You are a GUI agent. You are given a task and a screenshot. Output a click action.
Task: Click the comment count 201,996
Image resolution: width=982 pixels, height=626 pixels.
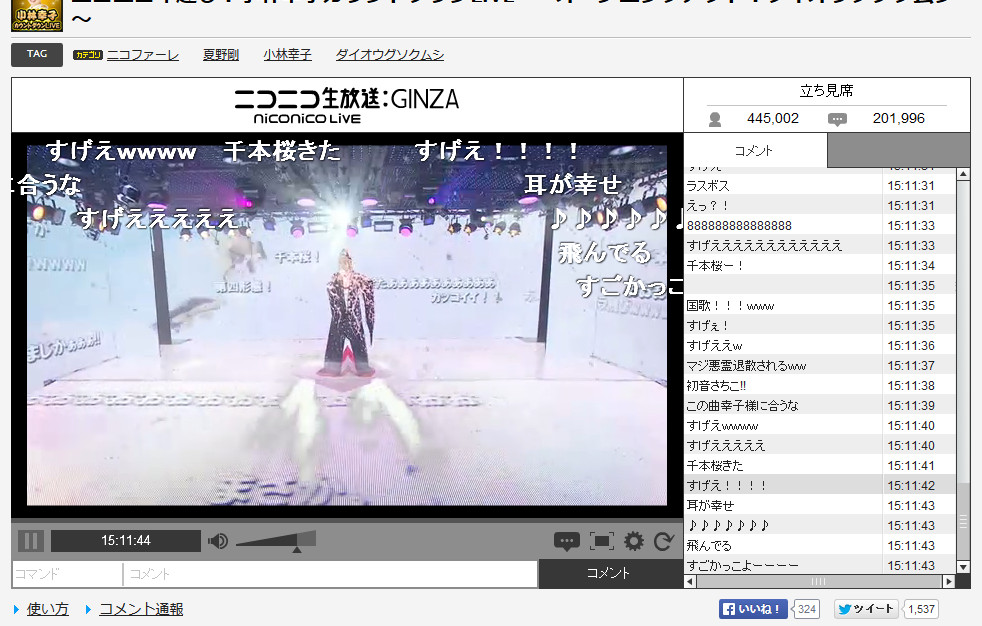(899, 118)
